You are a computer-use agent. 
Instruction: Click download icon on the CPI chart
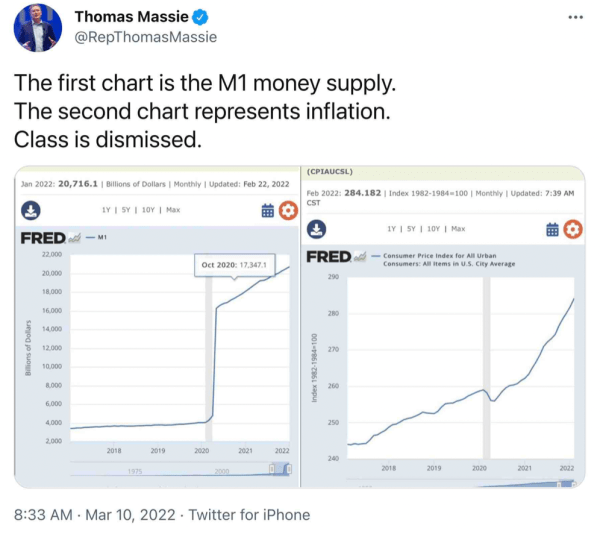tap(318, 228)
